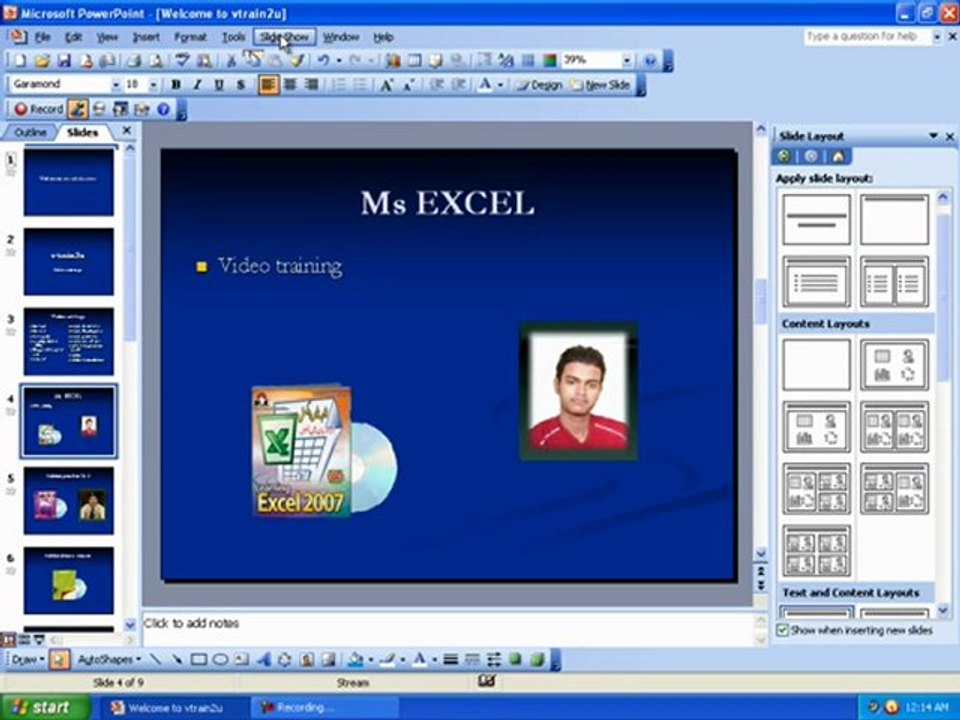Click the Select Objects pointer tool
960x720 pixels.
(x=59, y=659)
